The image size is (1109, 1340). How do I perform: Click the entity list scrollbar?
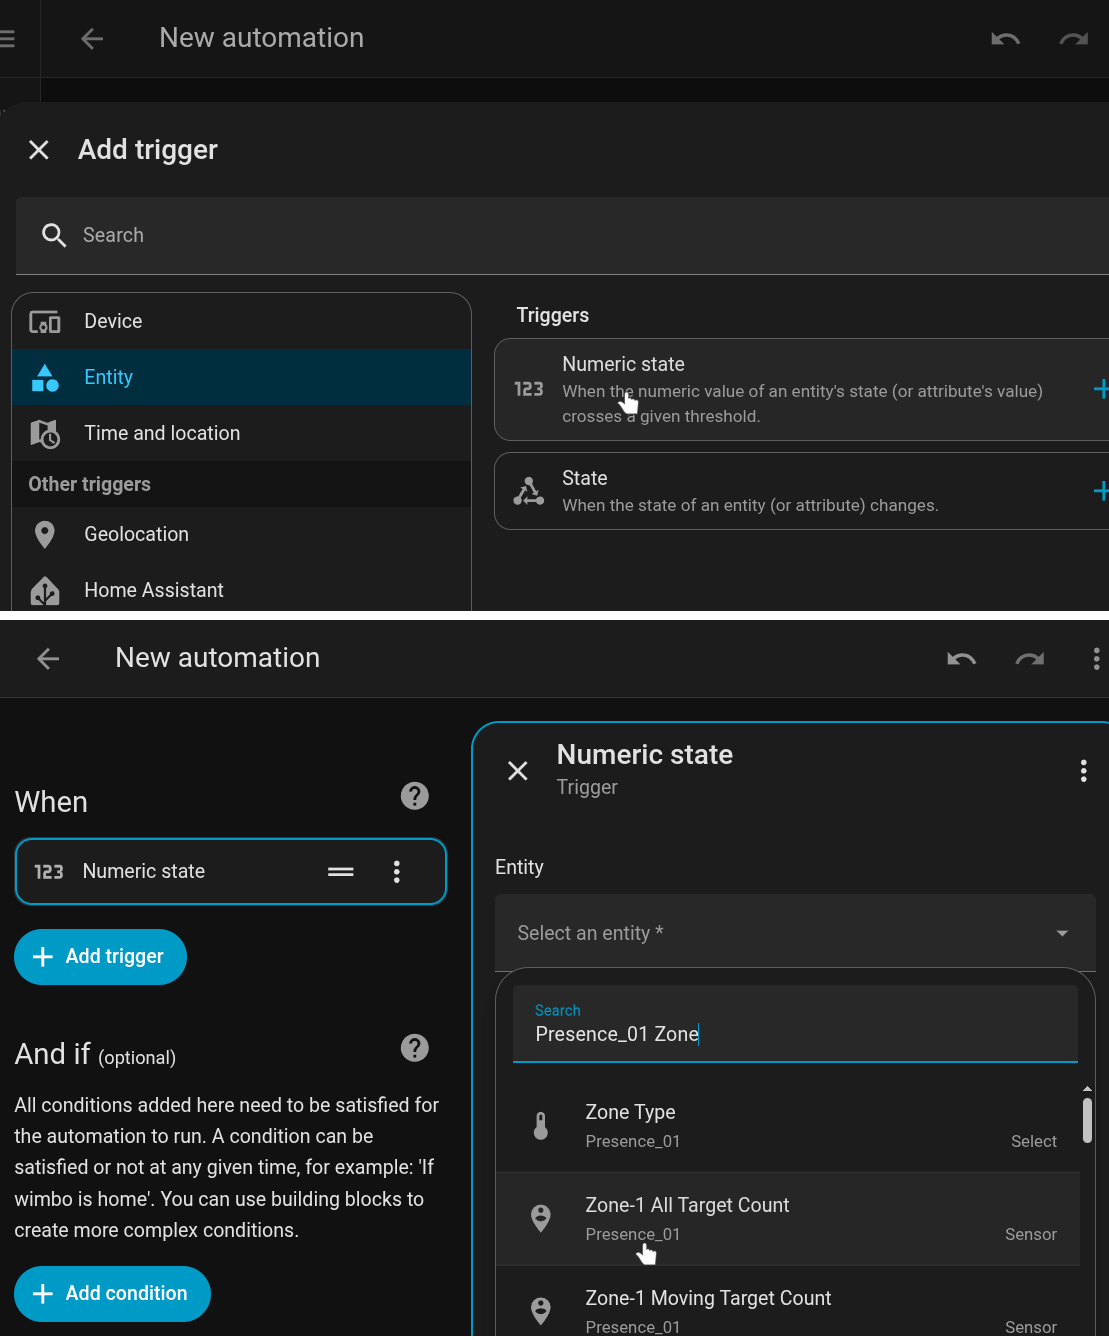point(1087,1120)
